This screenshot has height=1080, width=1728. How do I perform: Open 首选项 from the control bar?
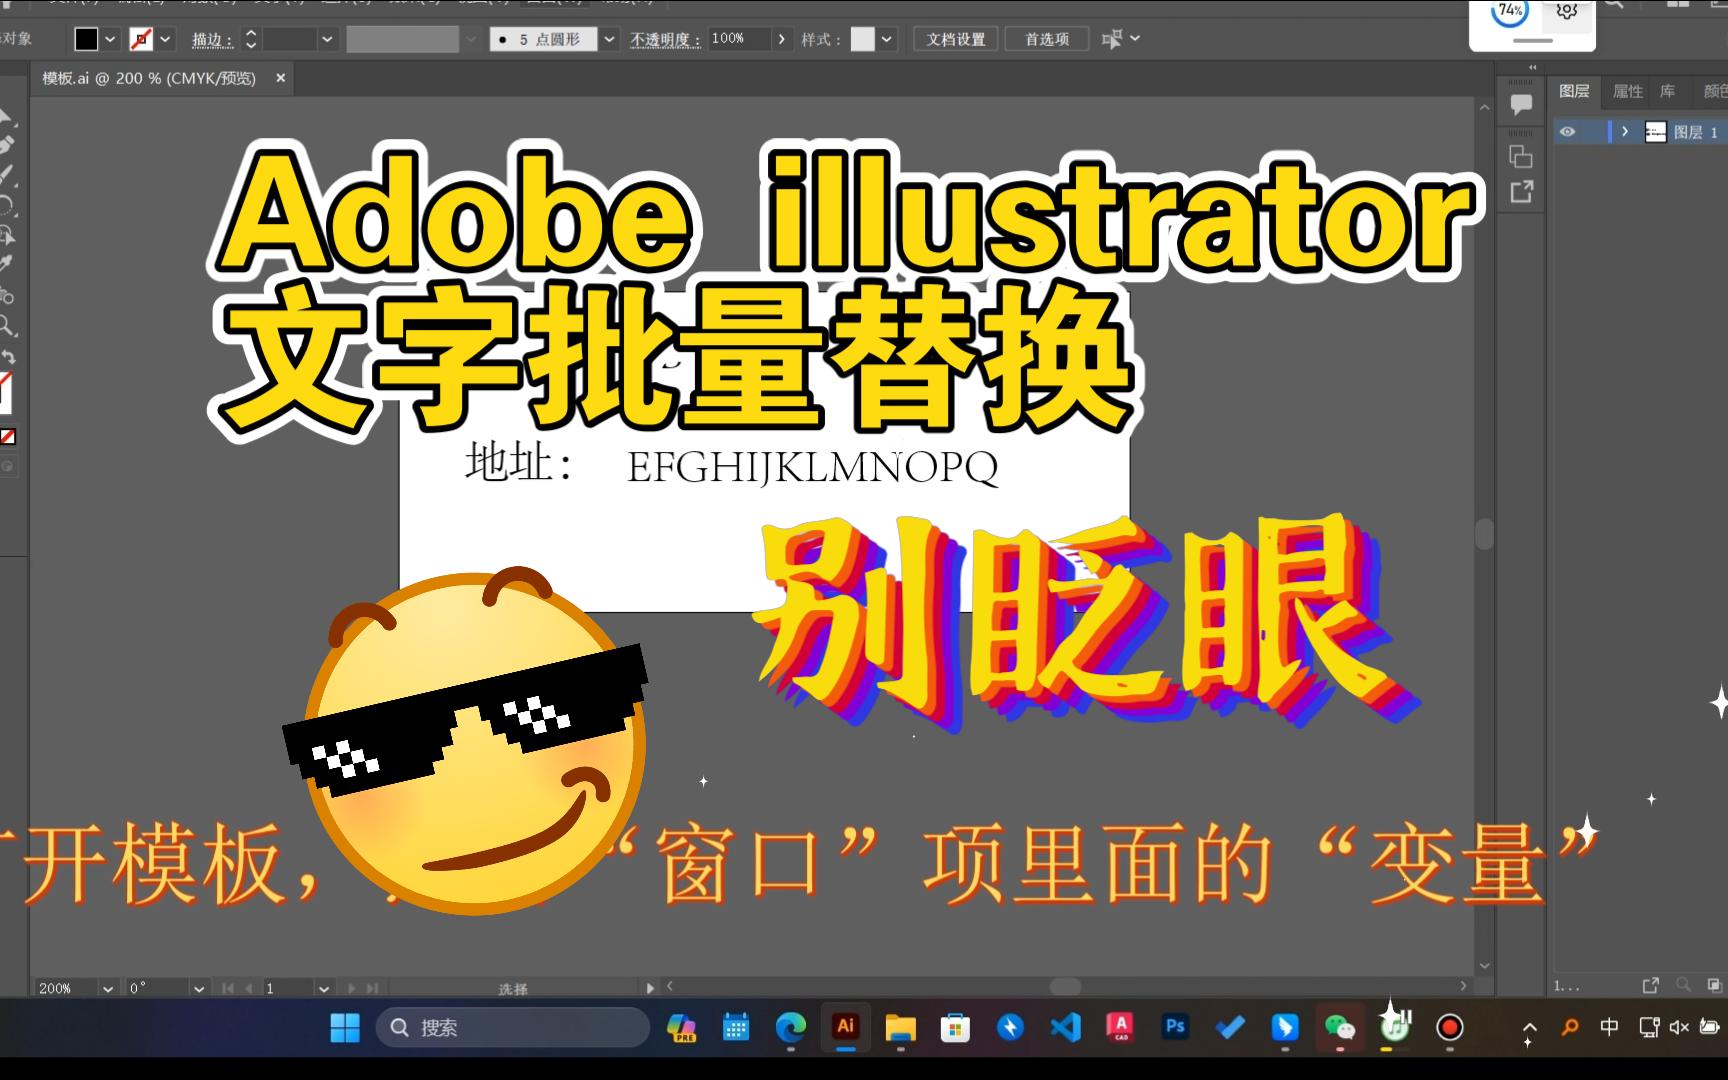click(x=1046, y=39)
